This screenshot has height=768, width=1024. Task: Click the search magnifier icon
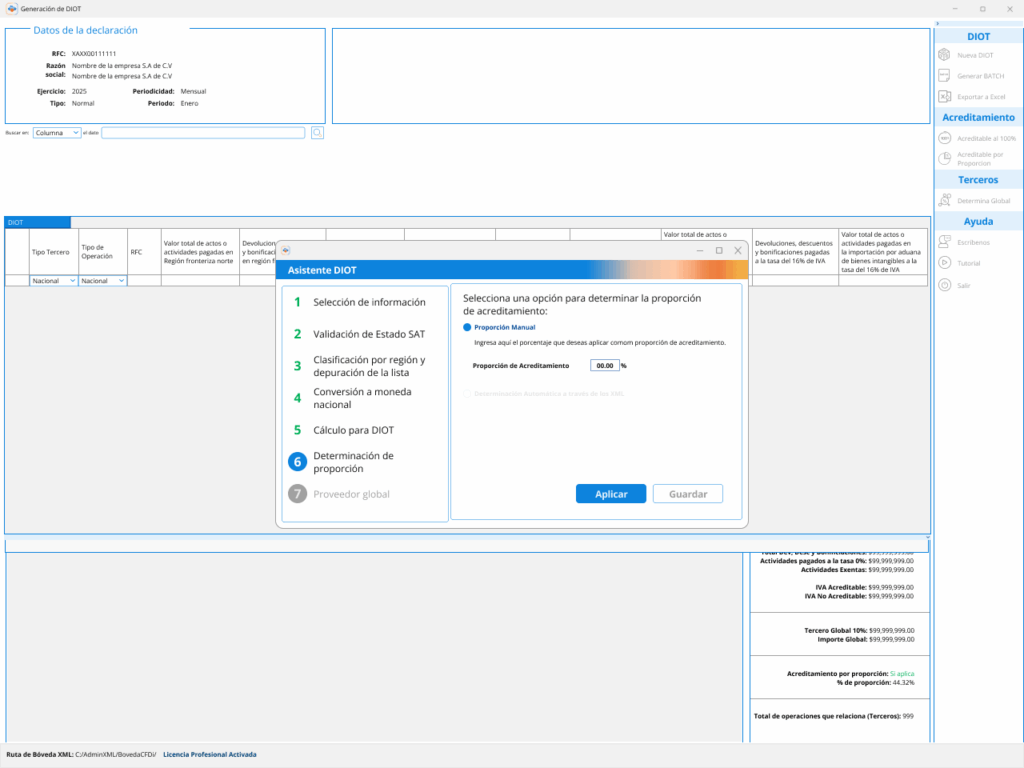pyautogui.click(x=317, y=132)
